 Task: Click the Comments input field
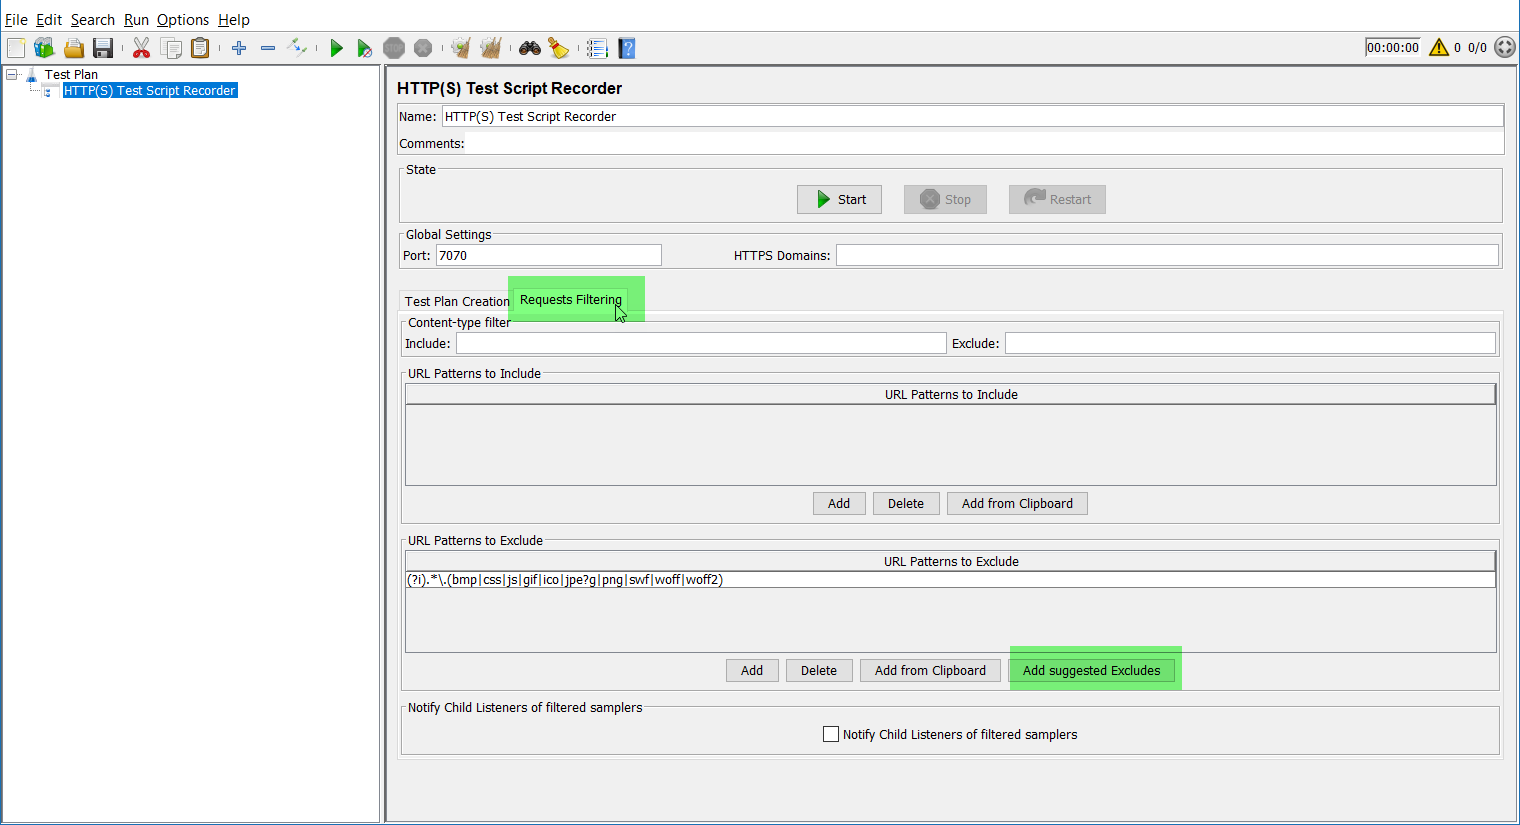click(984, 143)
